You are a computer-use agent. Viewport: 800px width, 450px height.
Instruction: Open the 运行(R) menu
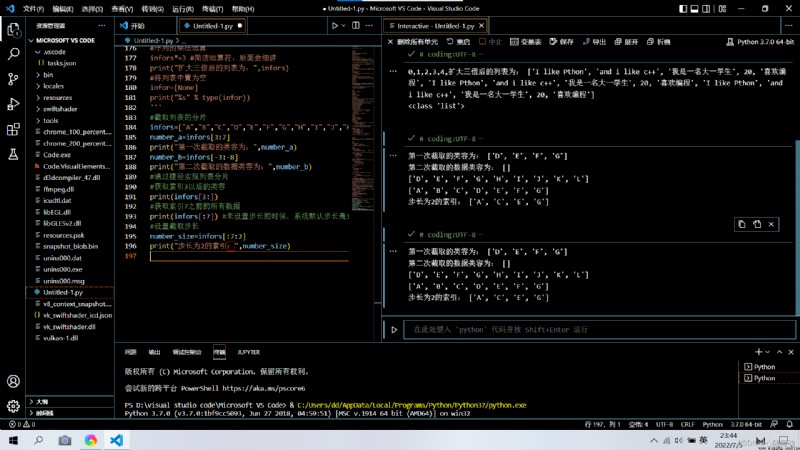[x=183, y=9]
